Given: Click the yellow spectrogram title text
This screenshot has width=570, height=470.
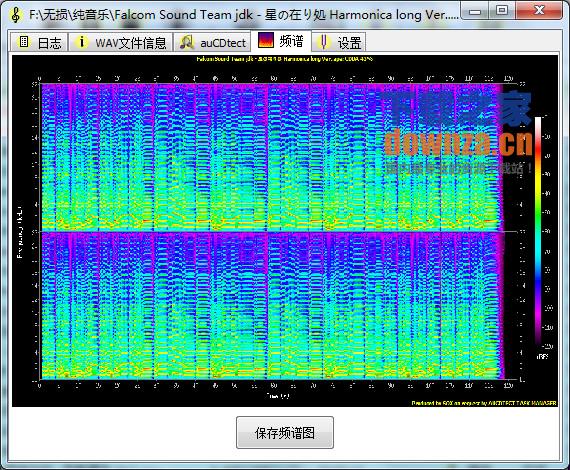Looking at the screenshot, I should pos(285,59).
